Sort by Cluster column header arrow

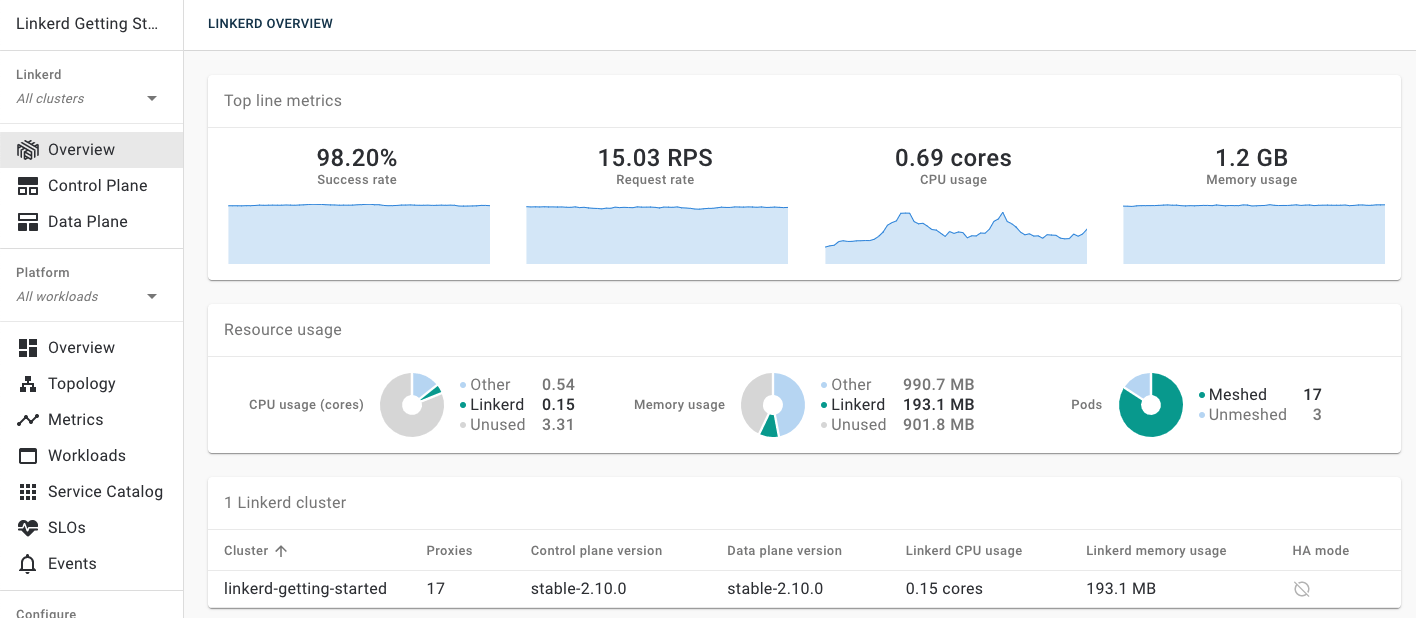pos(281,551)
